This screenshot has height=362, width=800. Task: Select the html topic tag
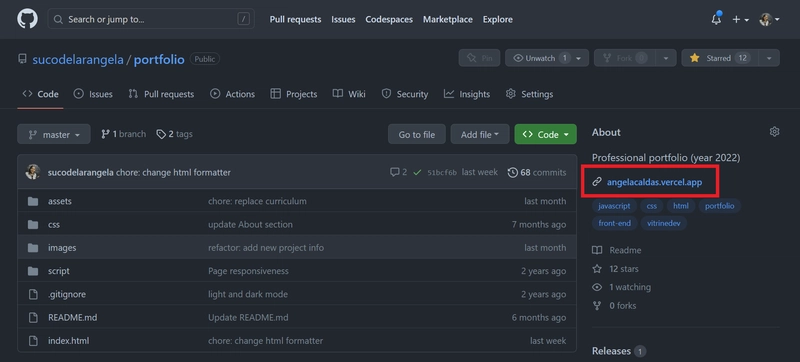(x=681, y=206)
